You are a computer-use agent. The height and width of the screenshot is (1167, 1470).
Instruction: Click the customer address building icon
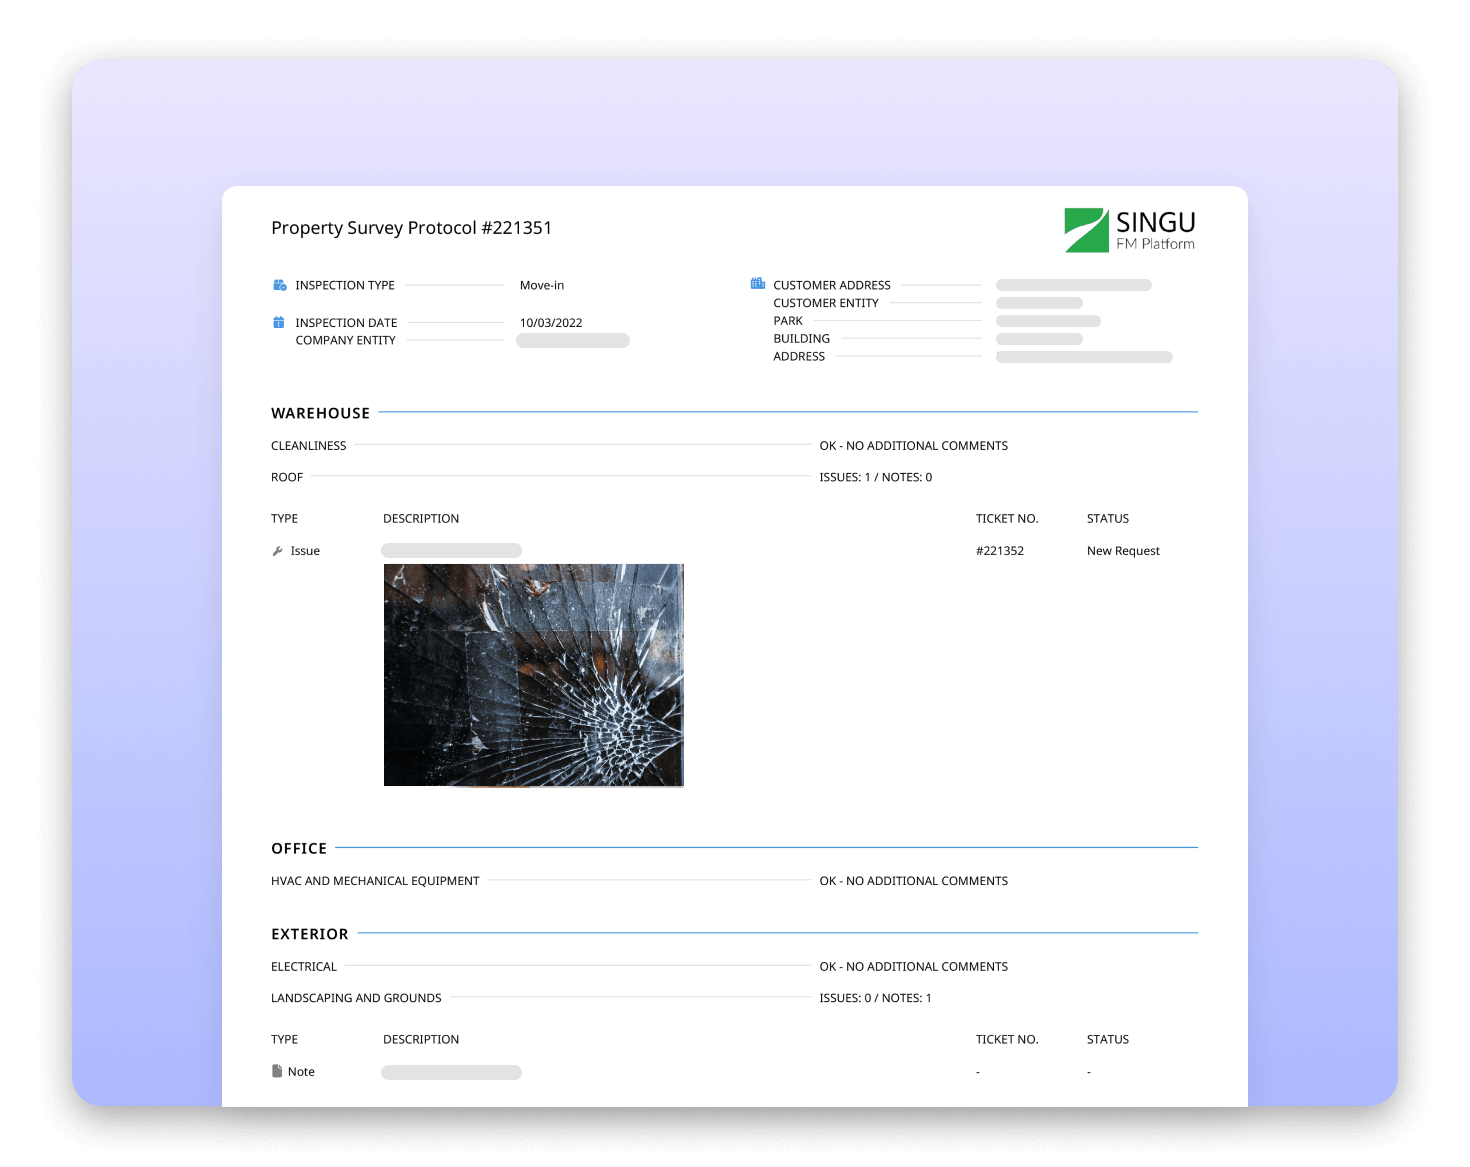(758, 284)
